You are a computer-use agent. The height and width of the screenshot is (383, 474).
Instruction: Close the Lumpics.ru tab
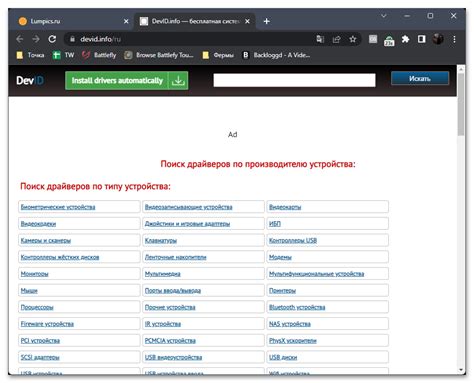126,21
